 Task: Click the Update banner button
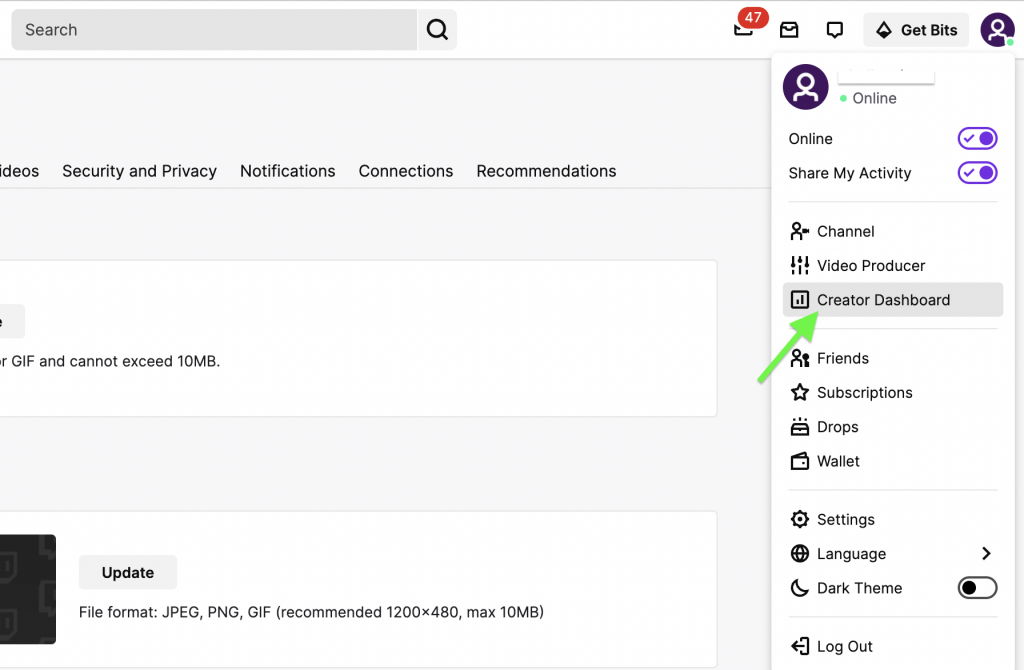tap(128, 573)
